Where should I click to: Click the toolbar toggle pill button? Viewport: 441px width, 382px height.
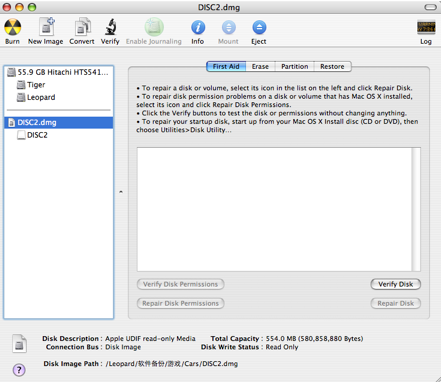click(430, 7)
